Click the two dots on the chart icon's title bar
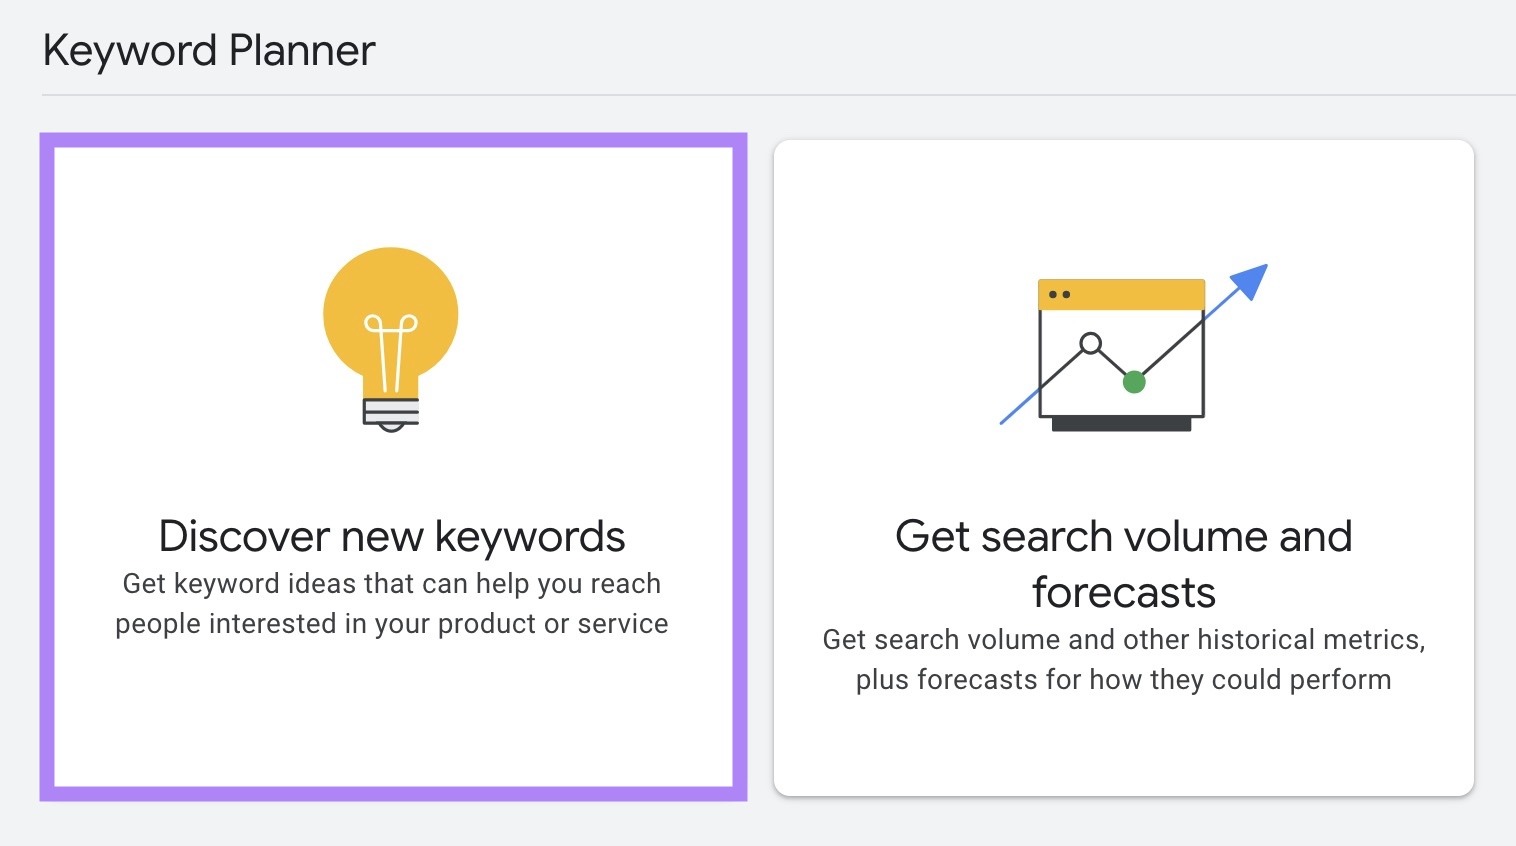The height and width of the screenshot is (846, 1516). pyautogui.click(x=1058, y=293)
